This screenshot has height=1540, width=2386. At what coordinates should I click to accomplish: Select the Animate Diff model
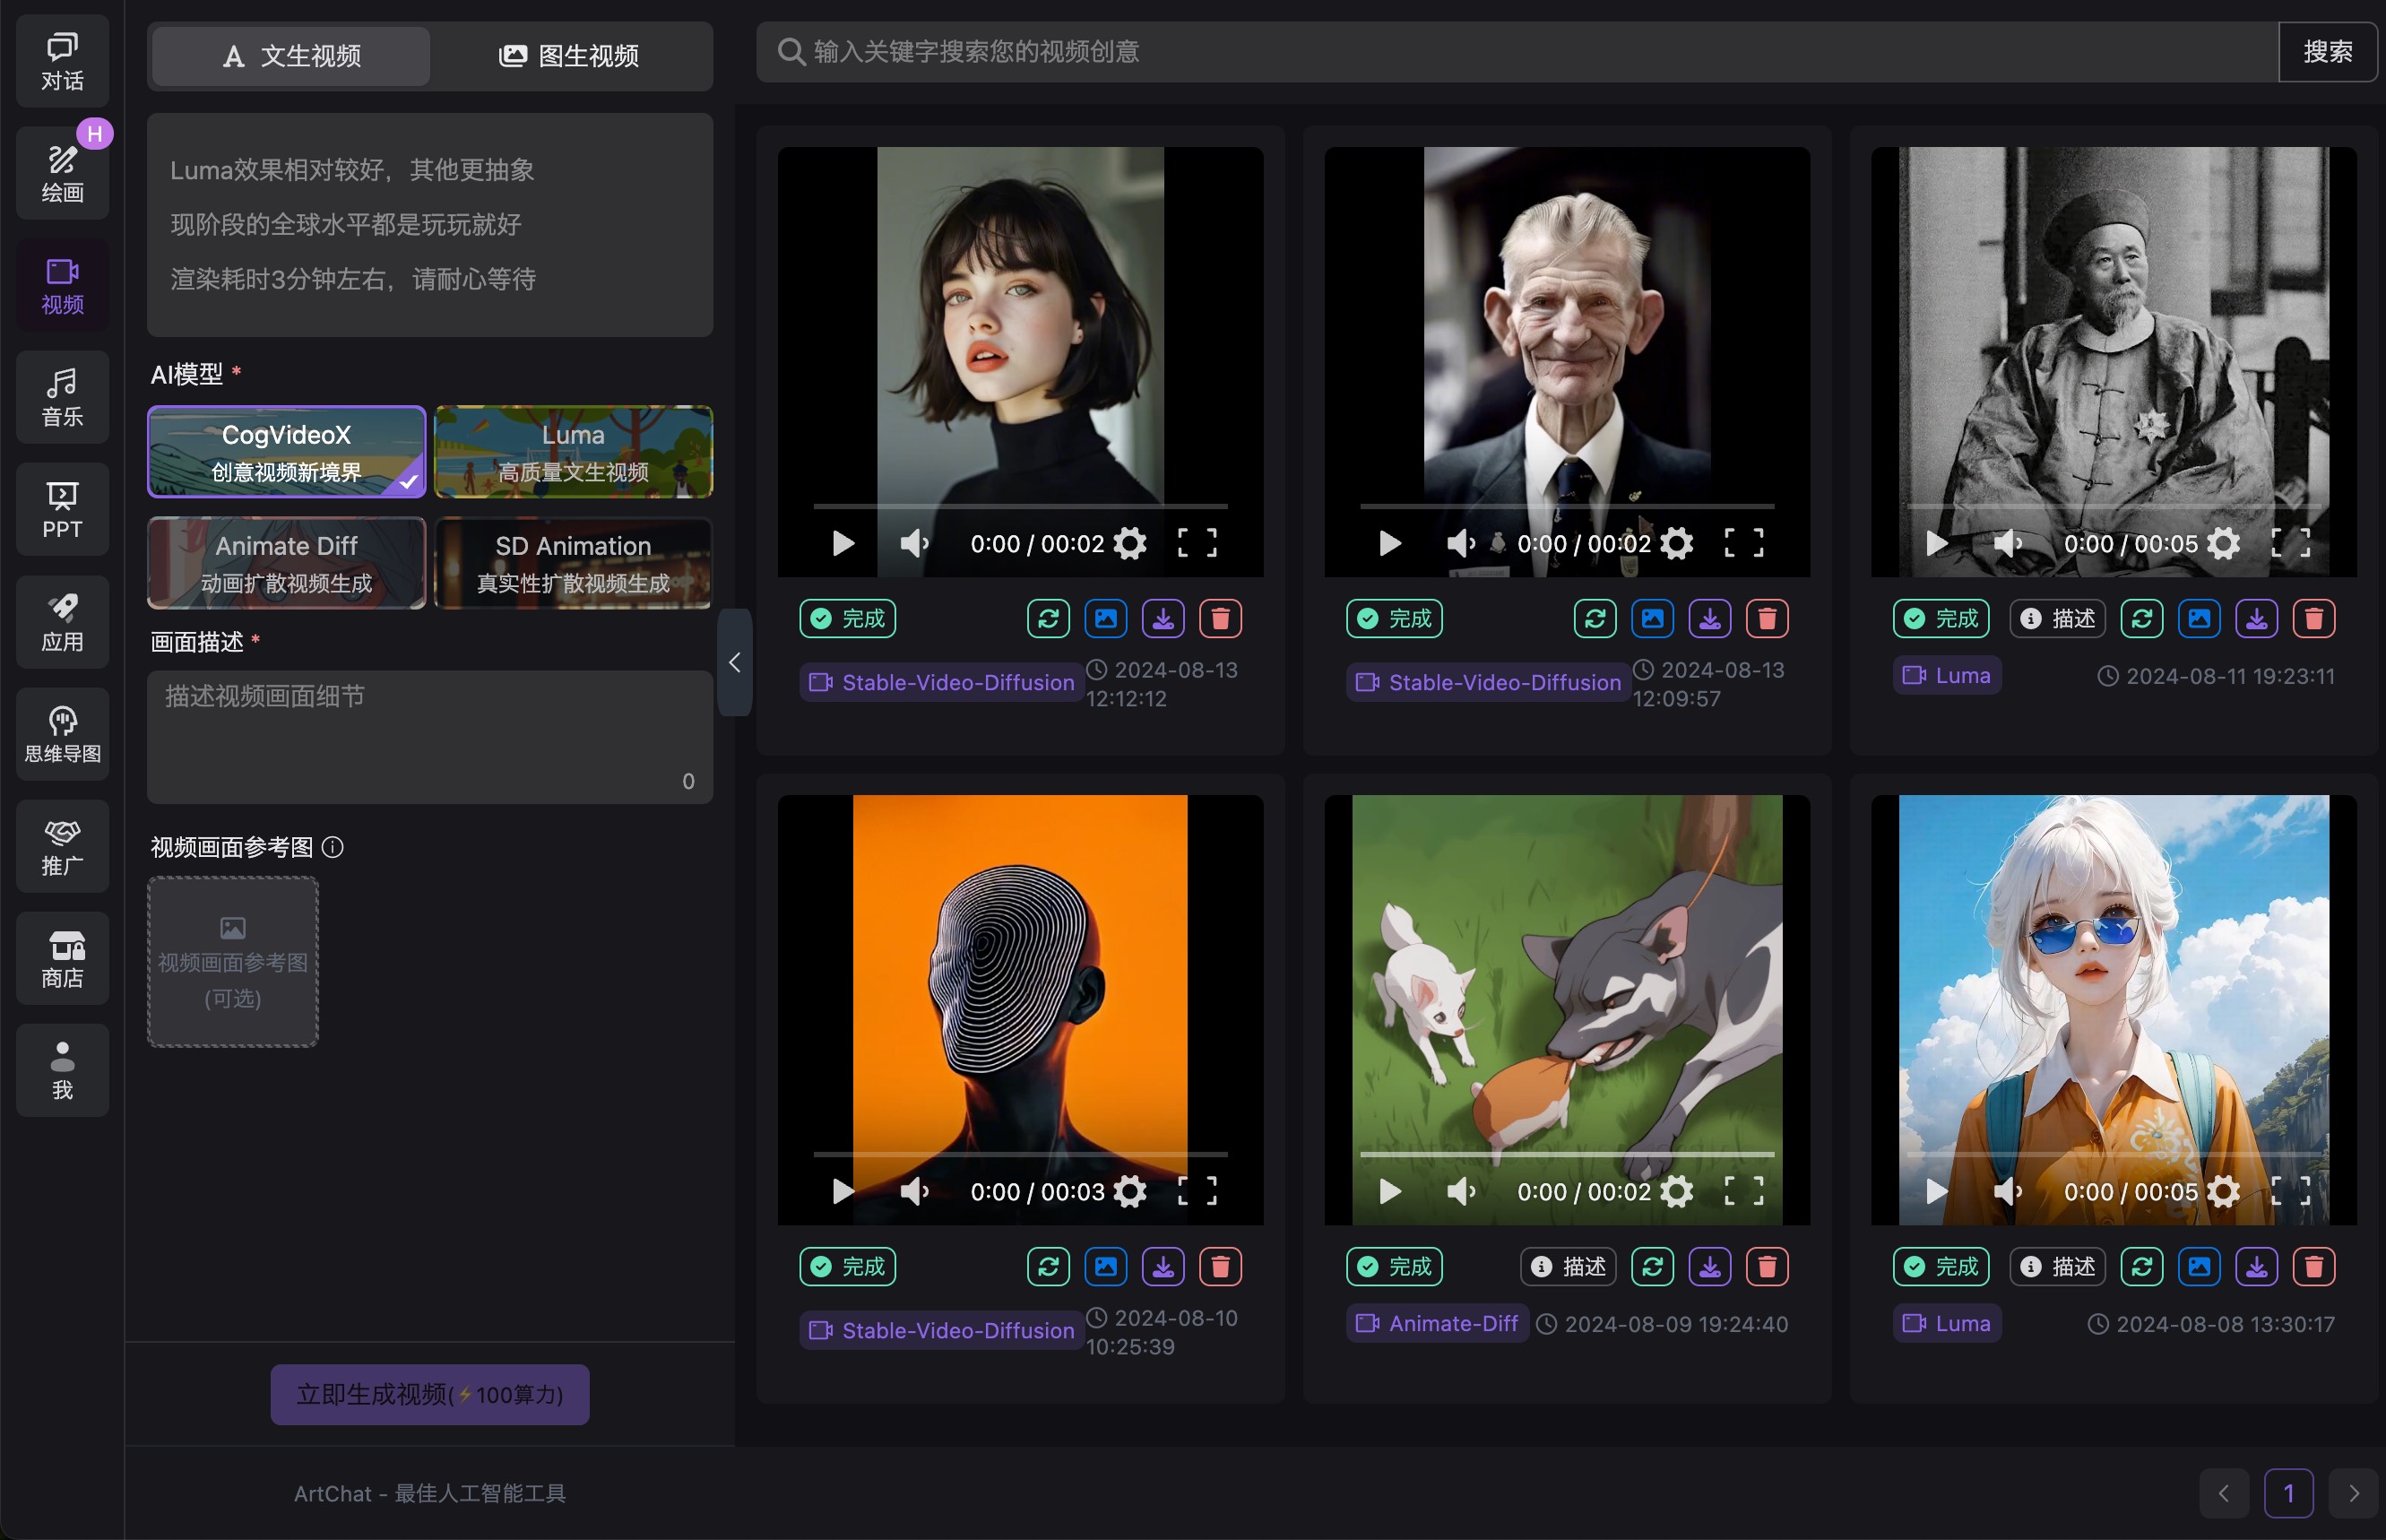coord(287,563)
